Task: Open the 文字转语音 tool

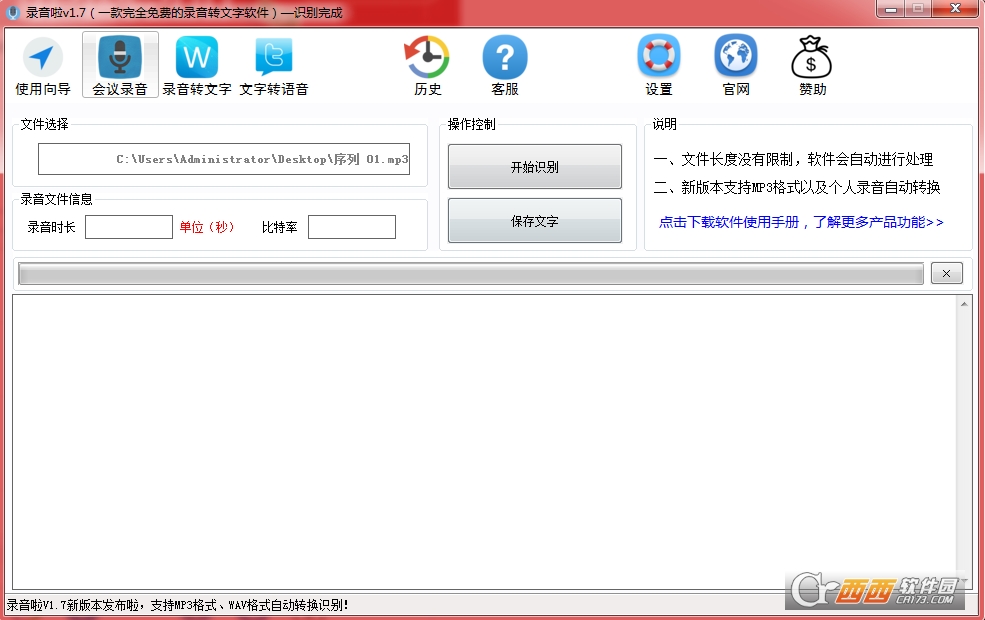Action: tap(274, 66)
